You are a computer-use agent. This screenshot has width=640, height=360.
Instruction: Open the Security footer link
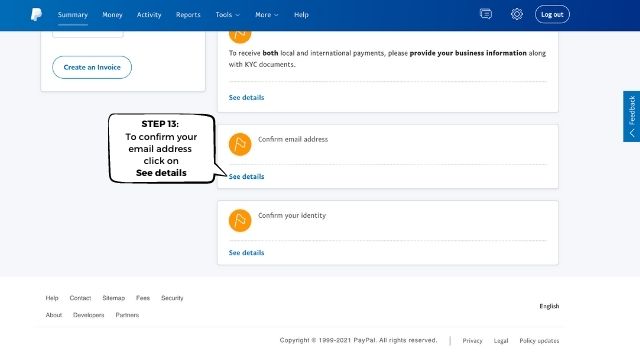click(172, 298)
